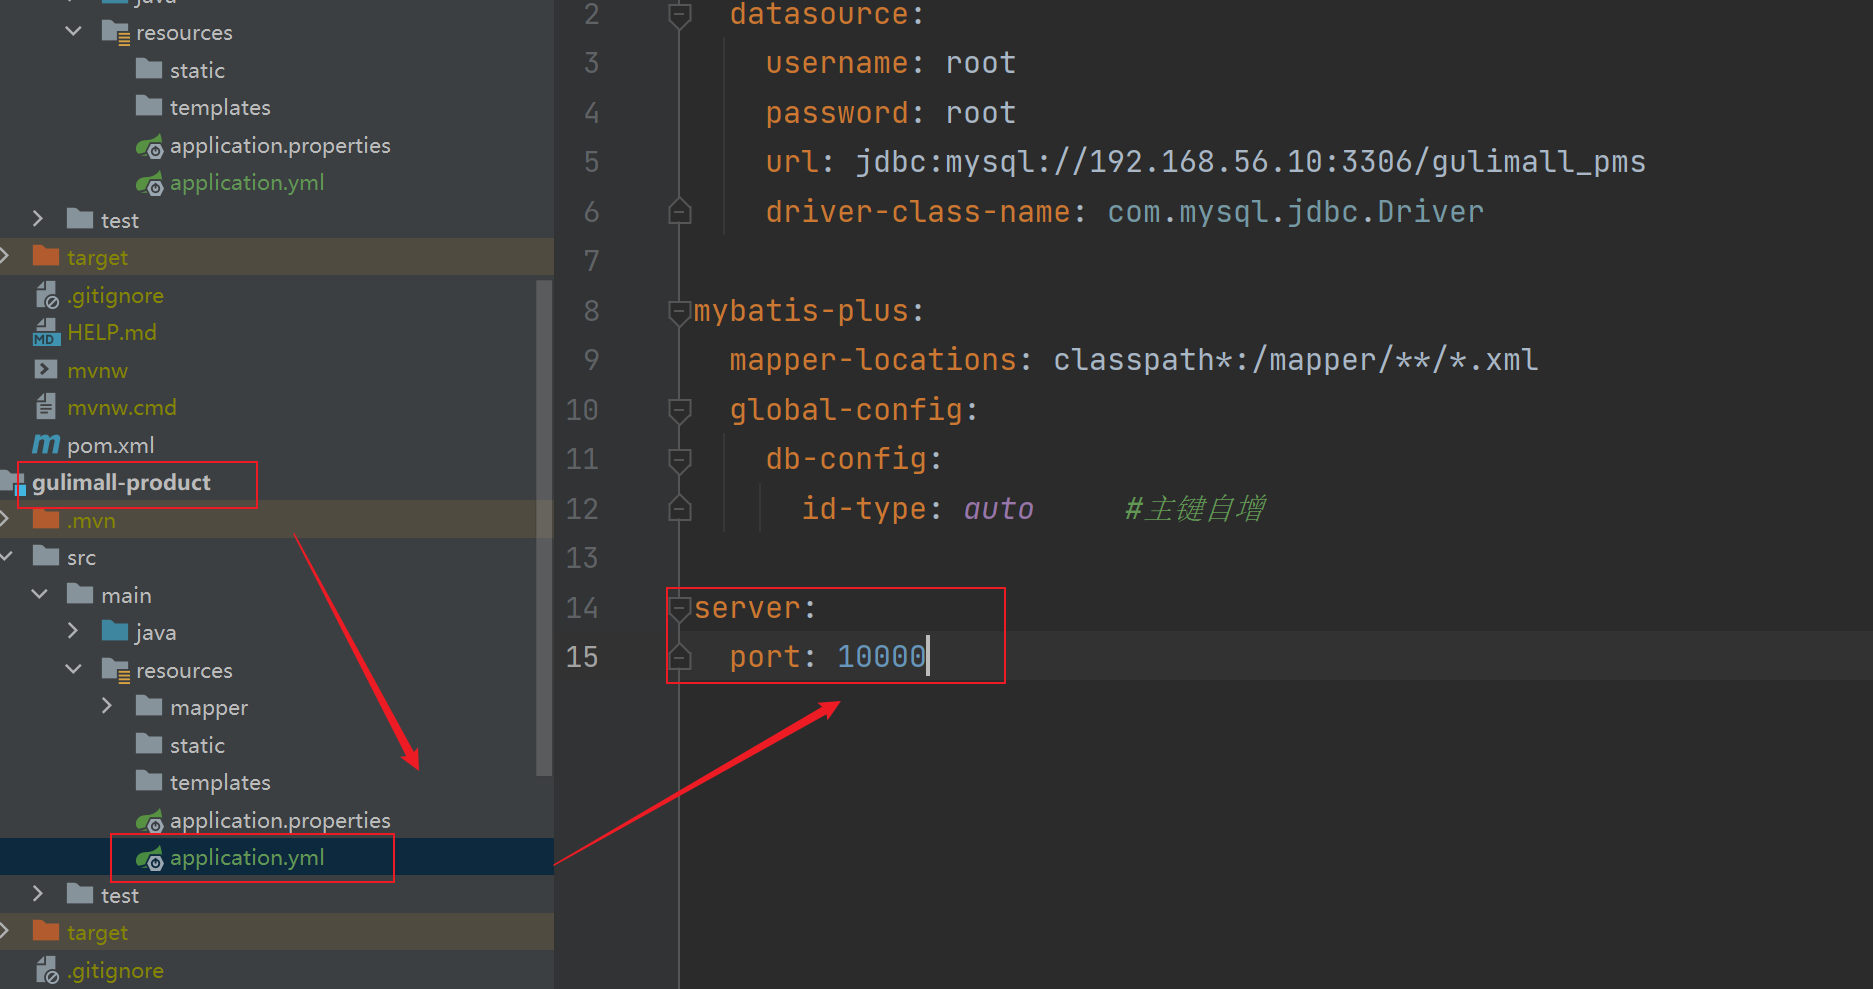The image size is (1873, 989).
Task: Click line number 9 in the gutter
Action: coord(591,359)
